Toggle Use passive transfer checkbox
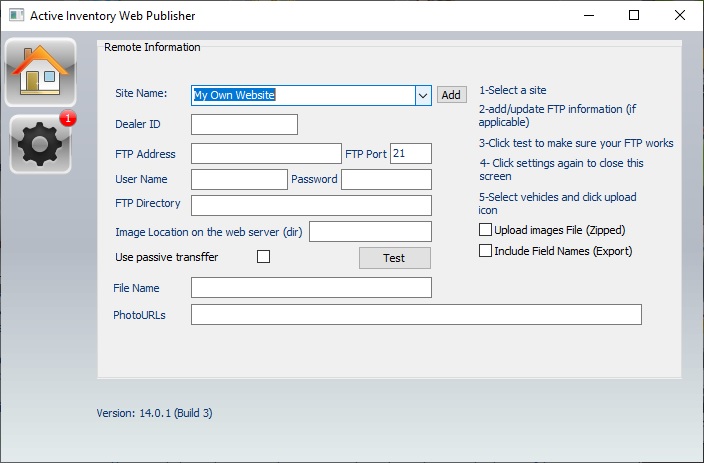The width and height of the screenshot is (704, 463). pyautogui.click(x=264, y=257)
